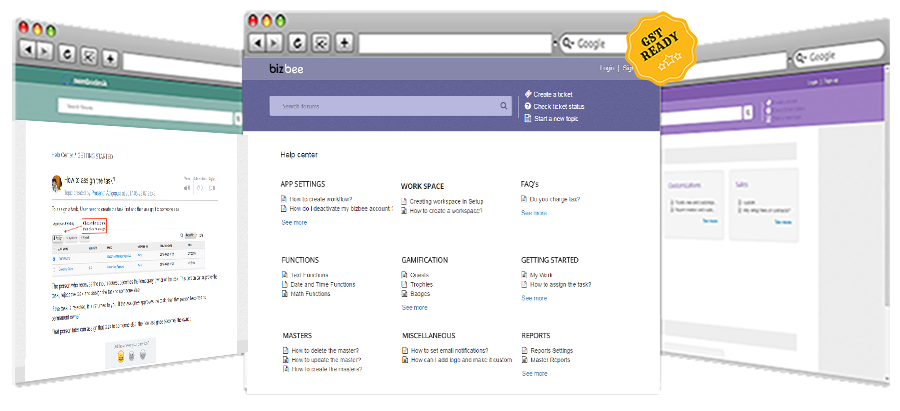Click the plus add-bookmark button in left window
Image resolution: width=900 pixels, height=411 pixels.
click(x=111, y=58)
